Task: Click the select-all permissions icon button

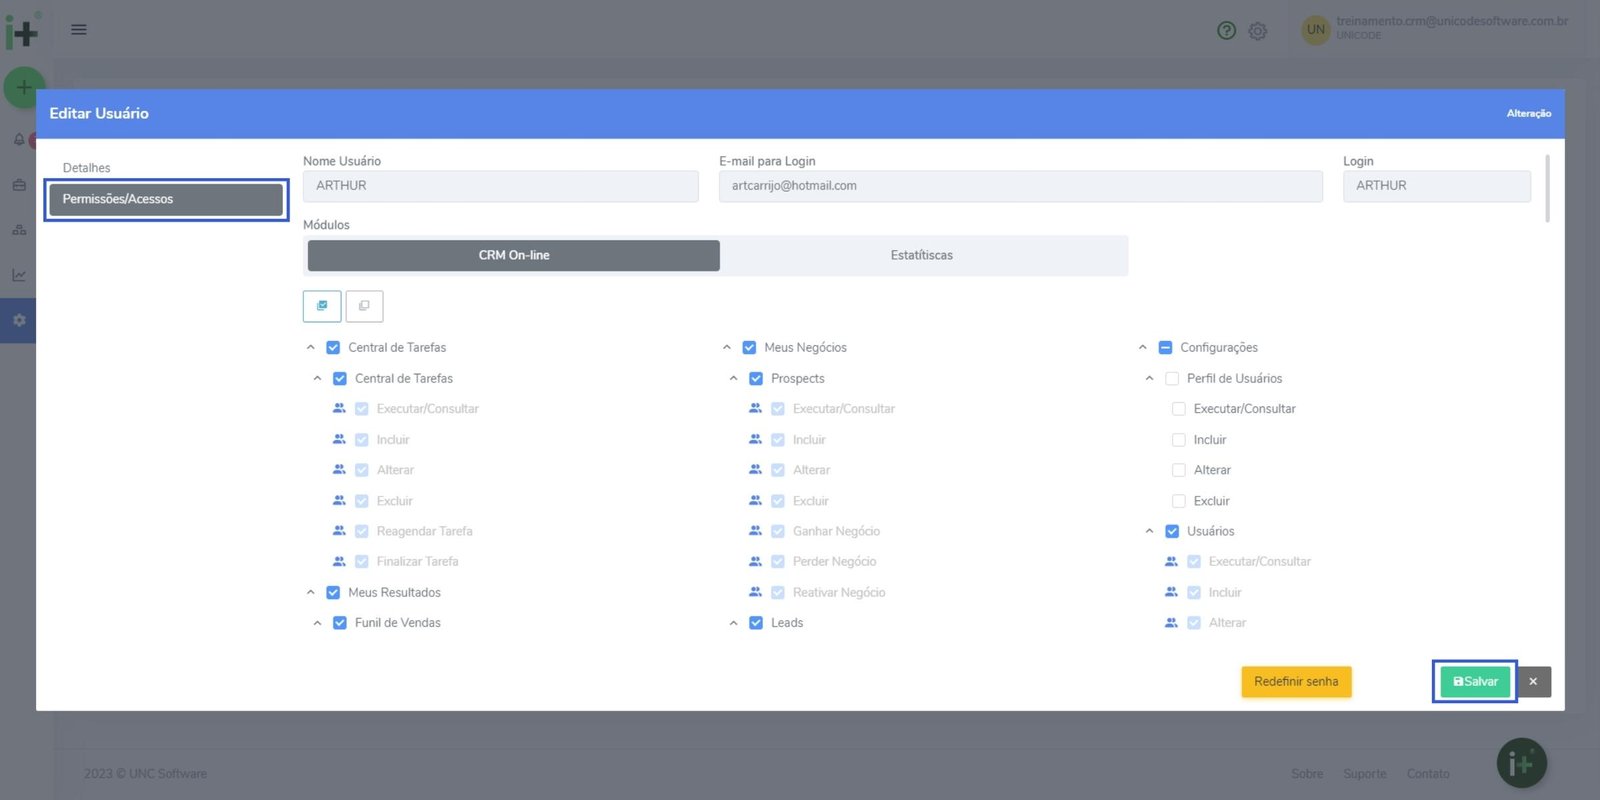Action: (x=322, y=306)
